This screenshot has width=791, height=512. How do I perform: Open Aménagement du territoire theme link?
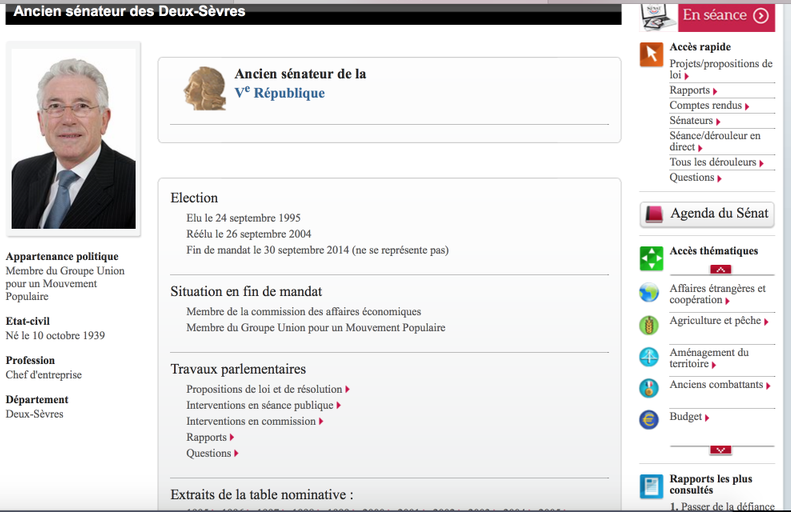(x=709, y=358)
